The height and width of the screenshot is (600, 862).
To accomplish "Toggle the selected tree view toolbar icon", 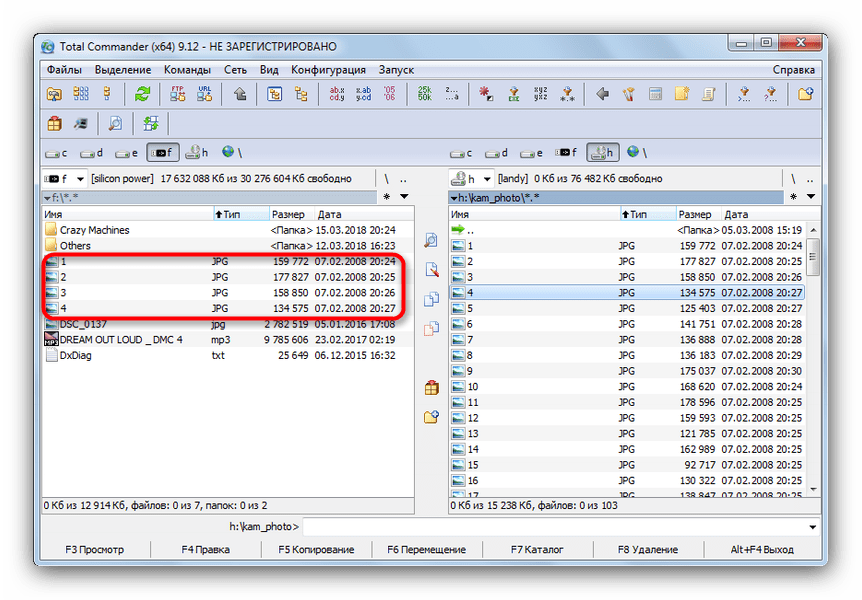I will (274, 94).
